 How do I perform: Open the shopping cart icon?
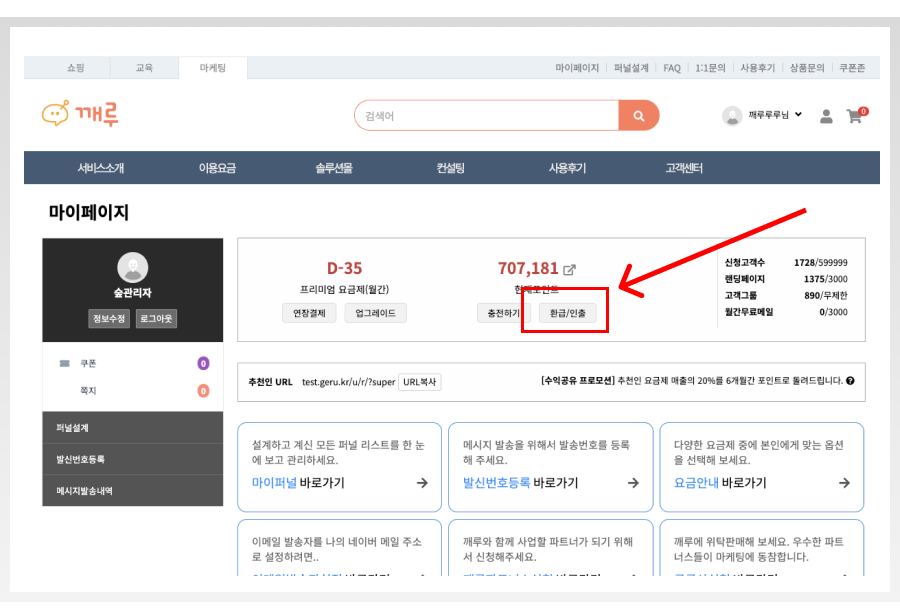854,116
